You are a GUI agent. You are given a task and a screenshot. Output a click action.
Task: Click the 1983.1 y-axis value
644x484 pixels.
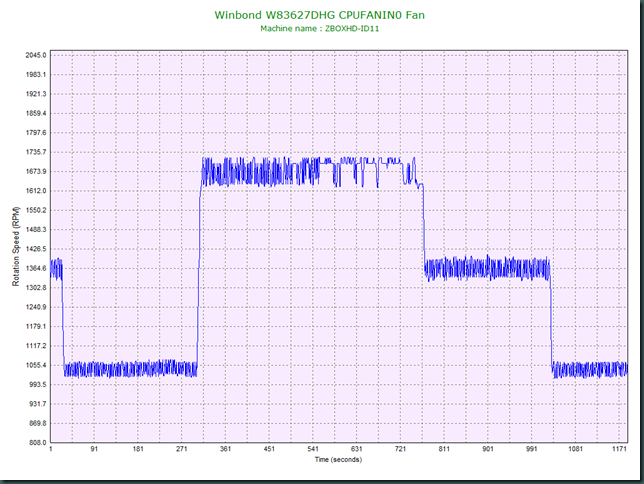point(36,74)
